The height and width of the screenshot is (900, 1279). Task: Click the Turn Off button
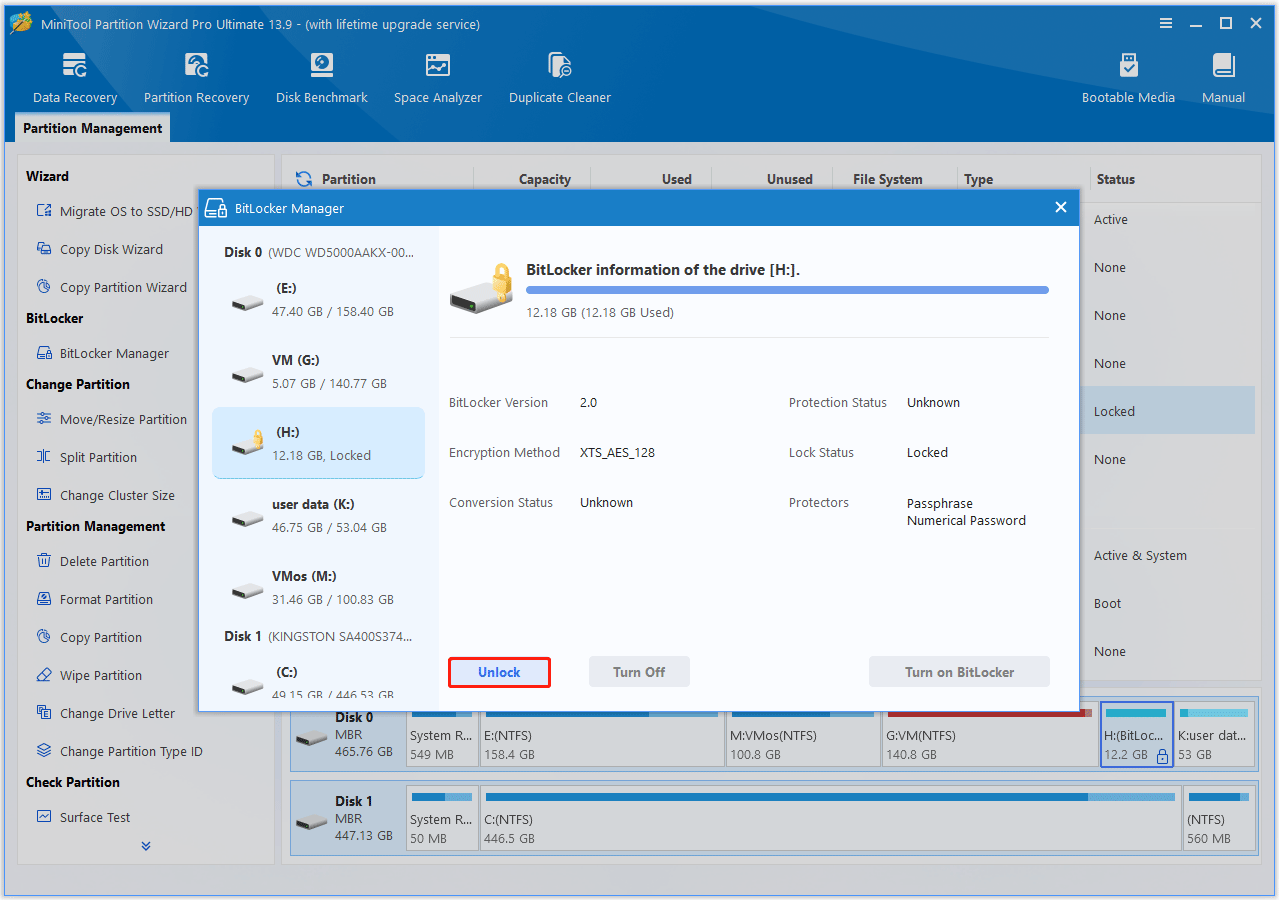pos(639,672)
